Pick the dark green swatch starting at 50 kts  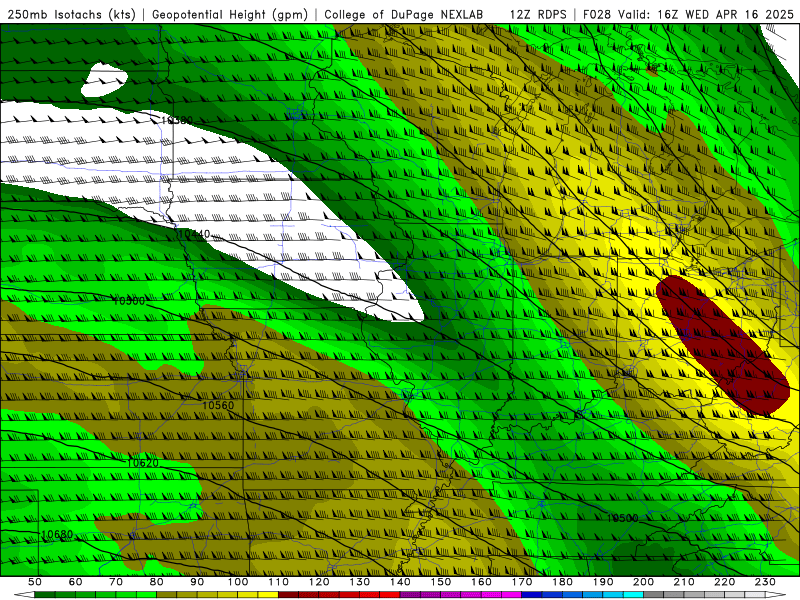(45, 595)
